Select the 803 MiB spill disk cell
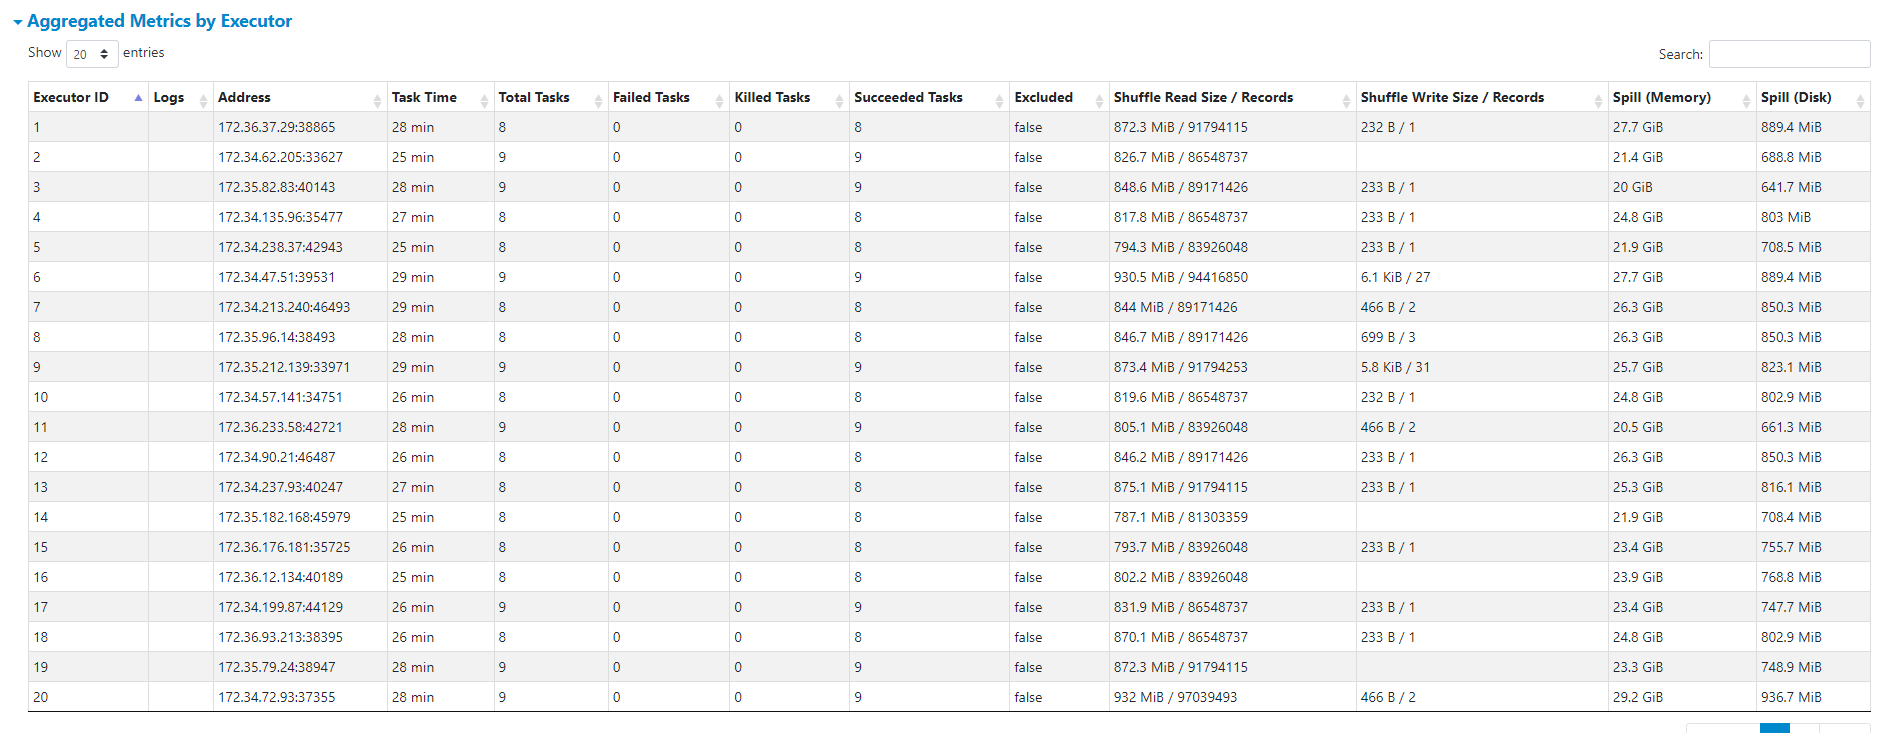Image resolution: width=1884 pixels, height=733 pixels. tap(1786, 217)
